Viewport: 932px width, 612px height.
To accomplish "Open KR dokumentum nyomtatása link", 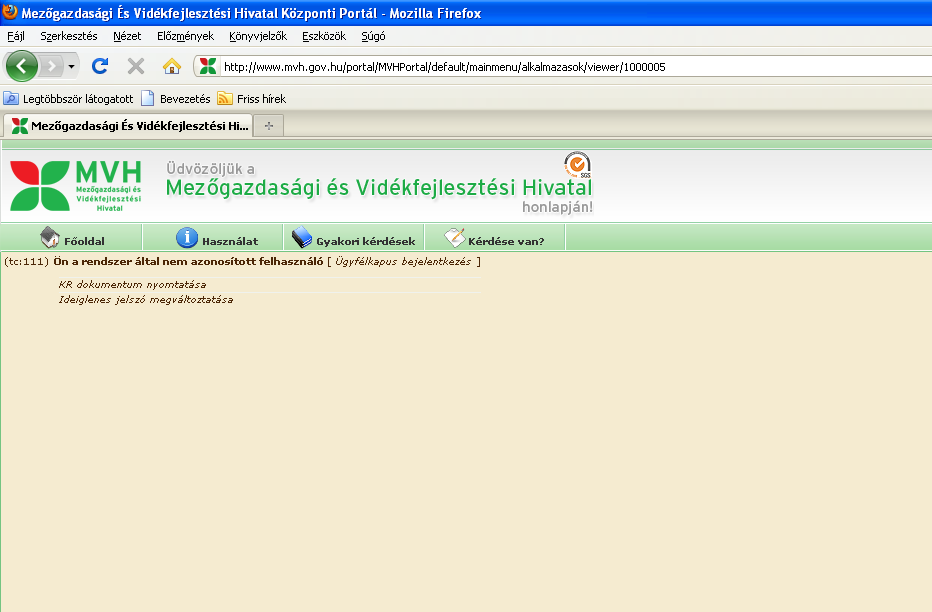I will coord(132,285).
